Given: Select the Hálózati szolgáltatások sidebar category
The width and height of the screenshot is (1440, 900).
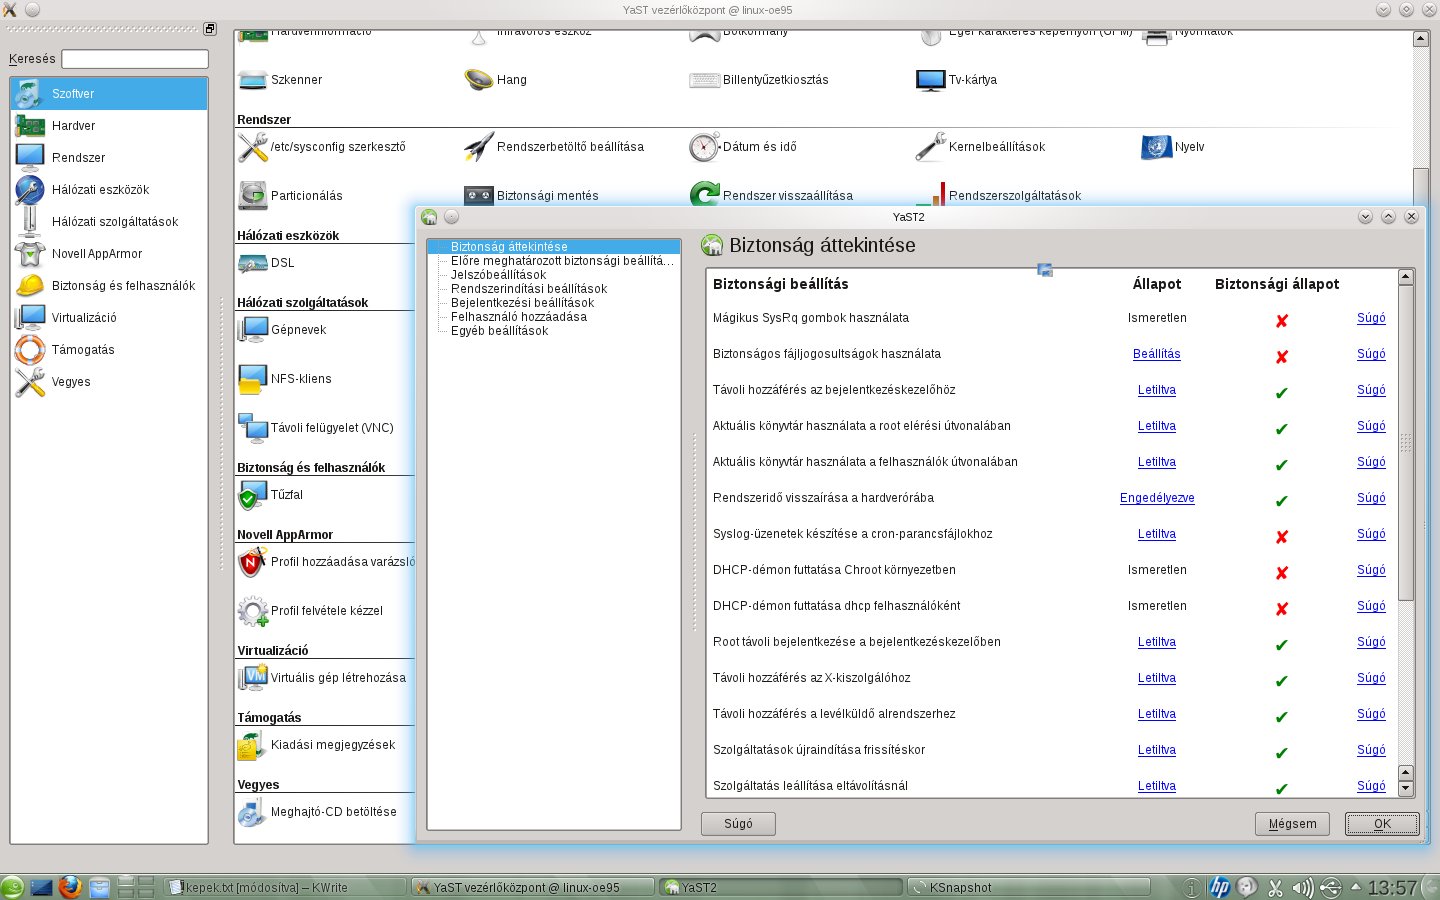Looking at the screenshot, I should pos(109,222).
